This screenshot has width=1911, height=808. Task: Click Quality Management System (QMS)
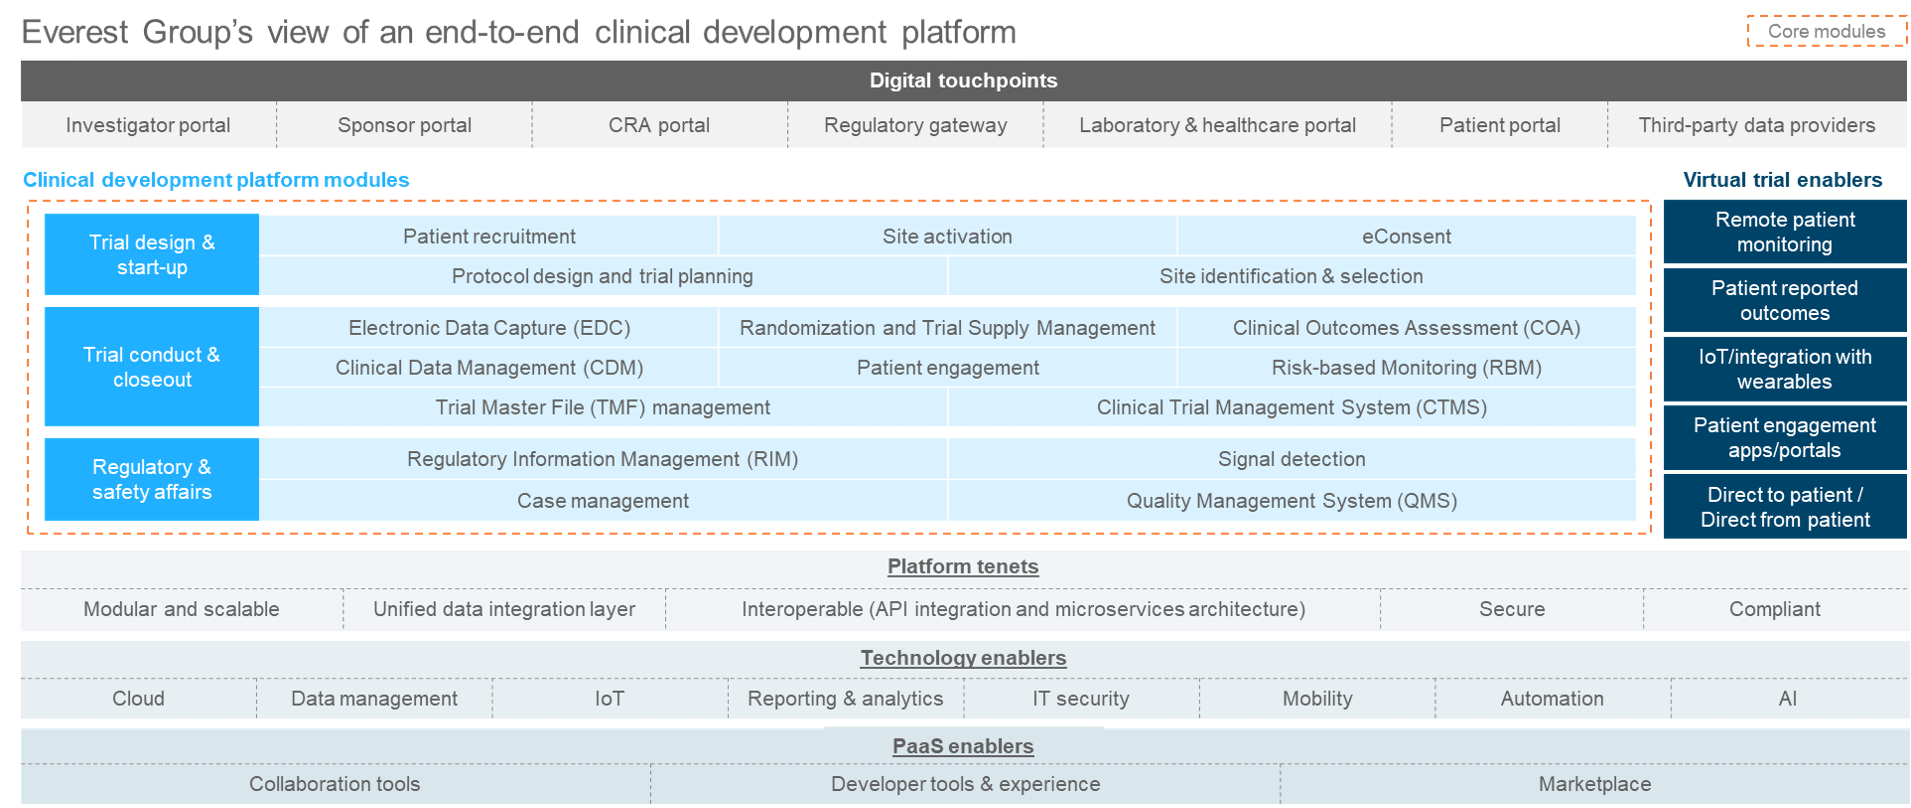[1291, 501]
